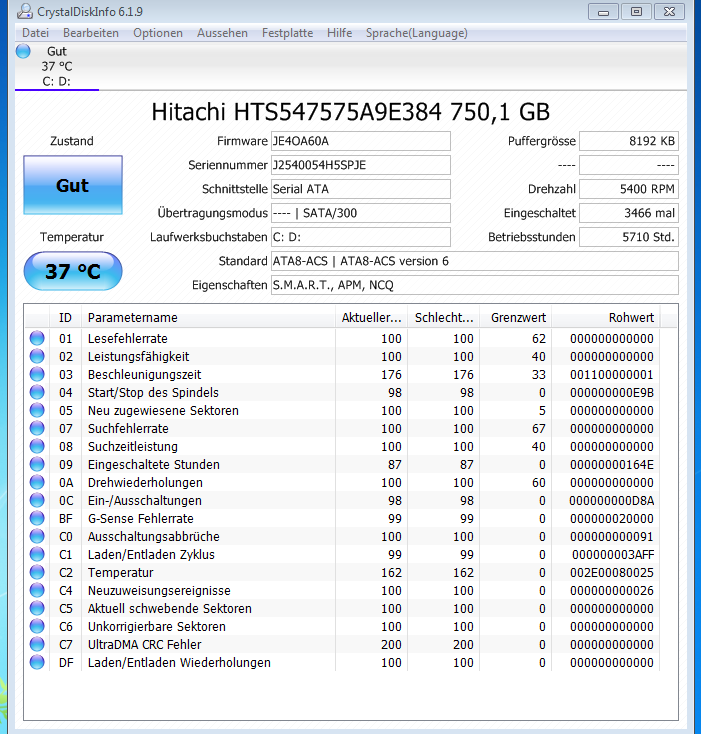Minimize the CrystalDiskInfo window
The image size is (701, 734).
(x=603, y=12)
